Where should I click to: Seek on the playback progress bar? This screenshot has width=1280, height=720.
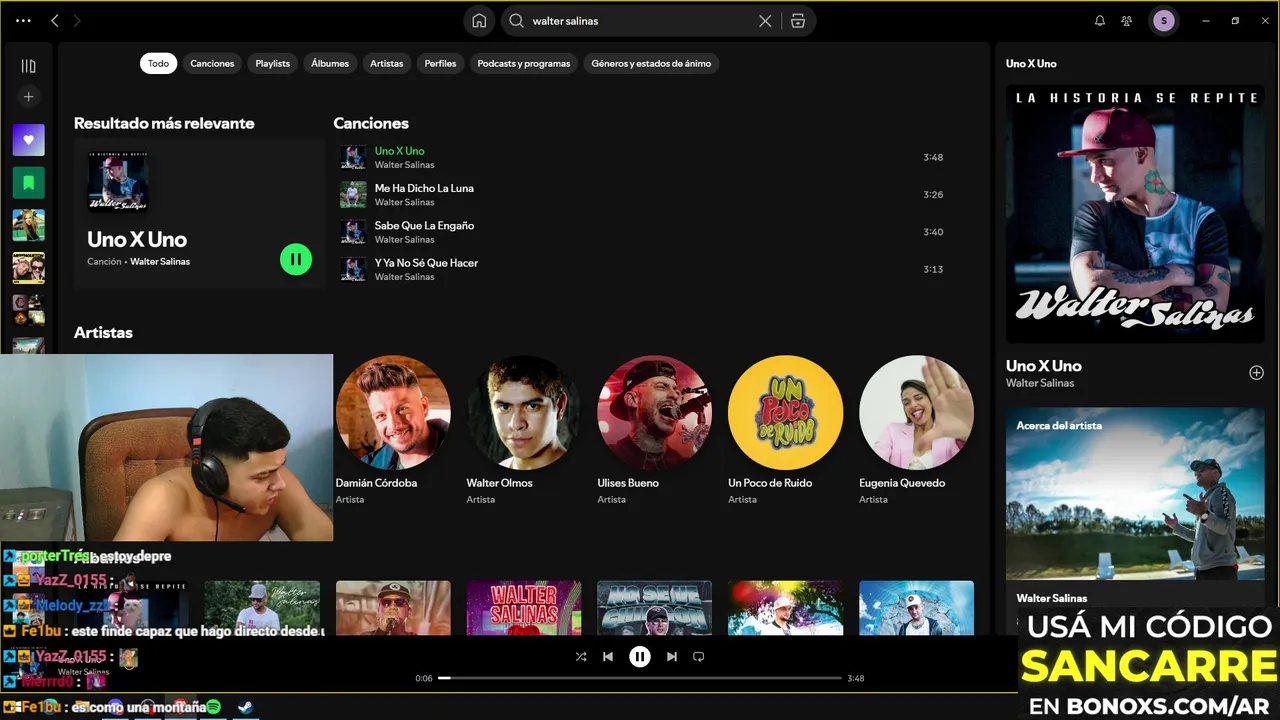point(640,678)
